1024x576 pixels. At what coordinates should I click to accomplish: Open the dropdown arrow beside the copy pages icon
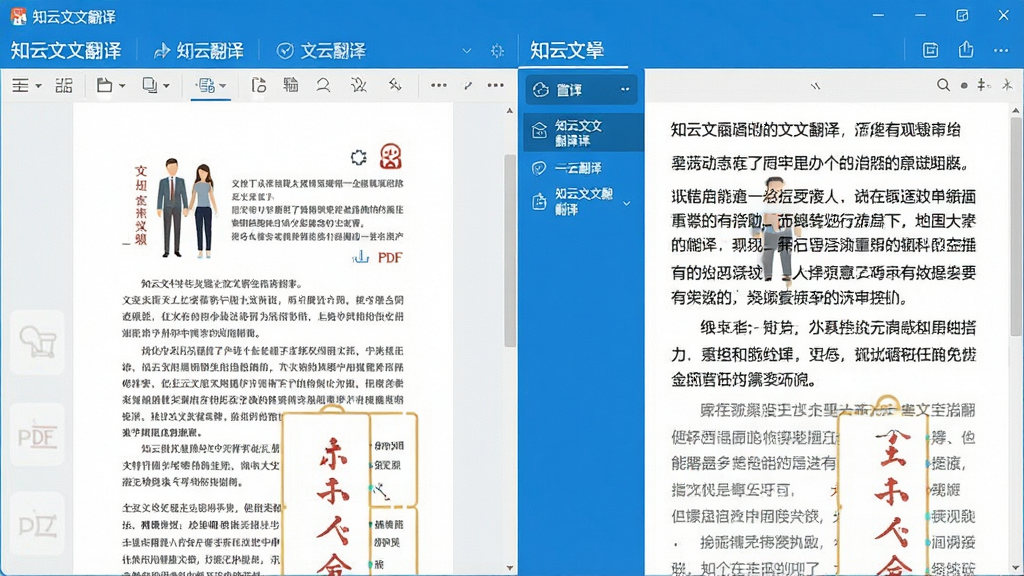point(167,86)
